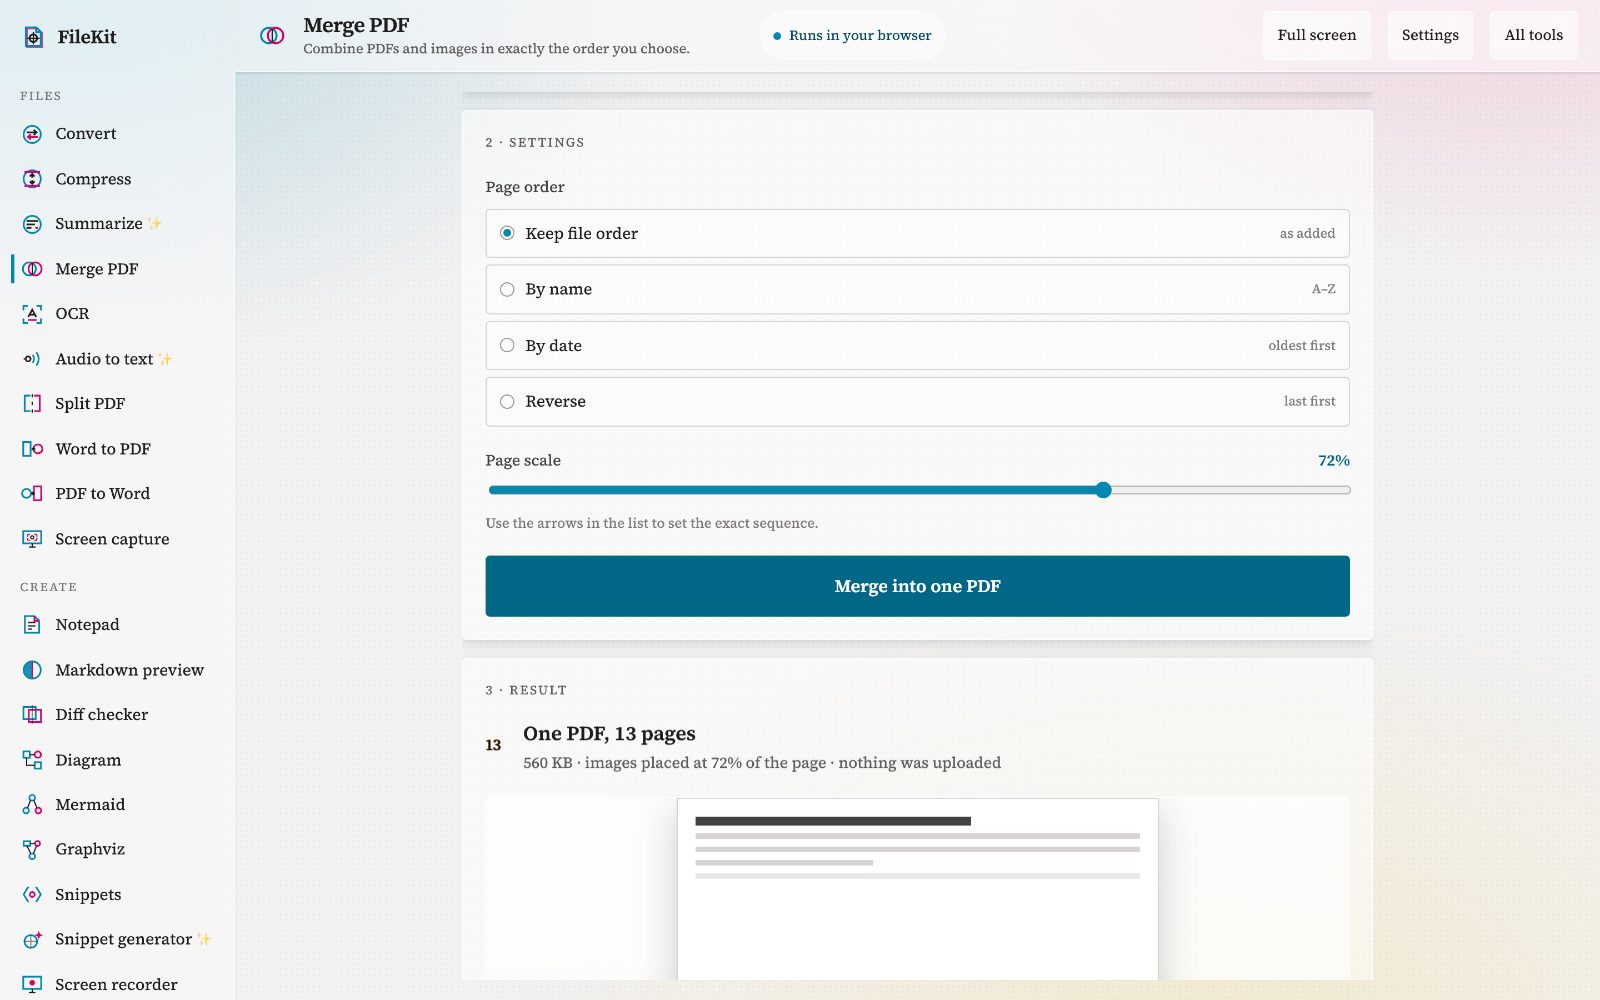Click the Audio to text icon
The height and width of the screenshot is (1000, 1600).
(32, 359)
